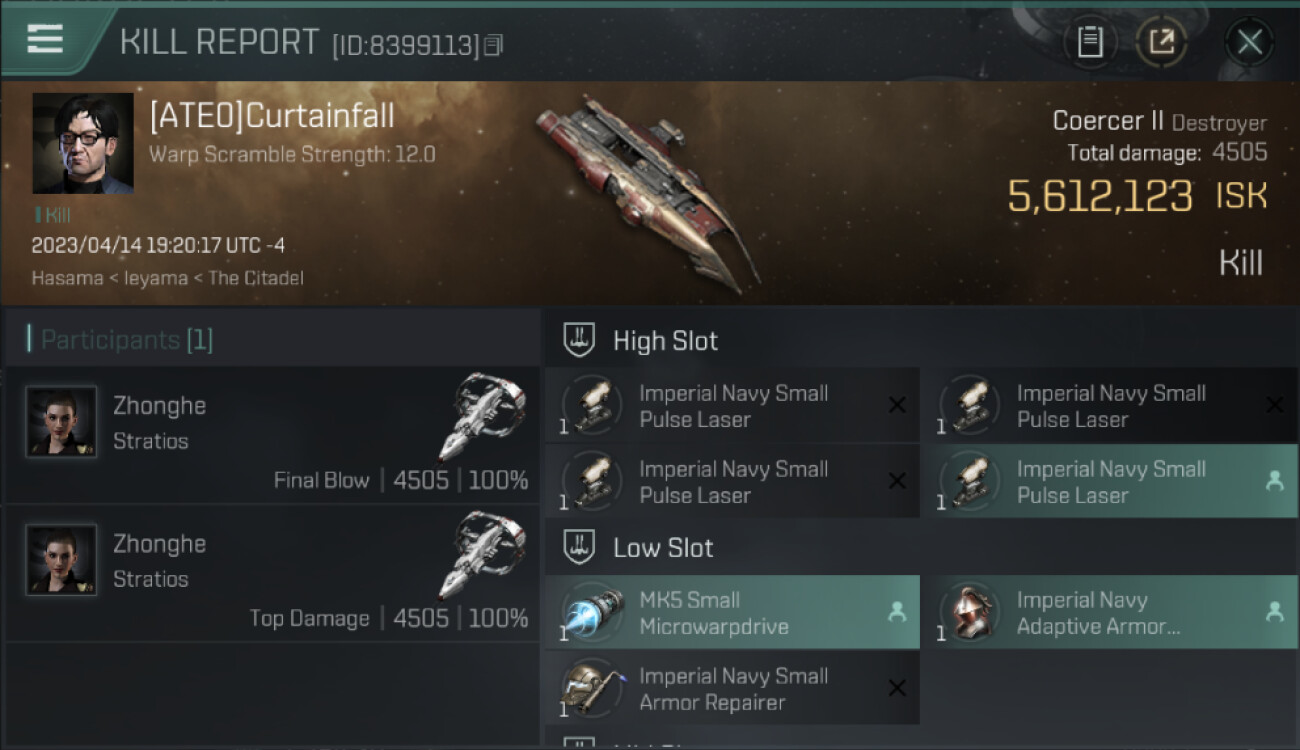The image size is (1300, 750).
Task: Click Zhonghe's Top Damage portrait
Action: tap(62, 560)
